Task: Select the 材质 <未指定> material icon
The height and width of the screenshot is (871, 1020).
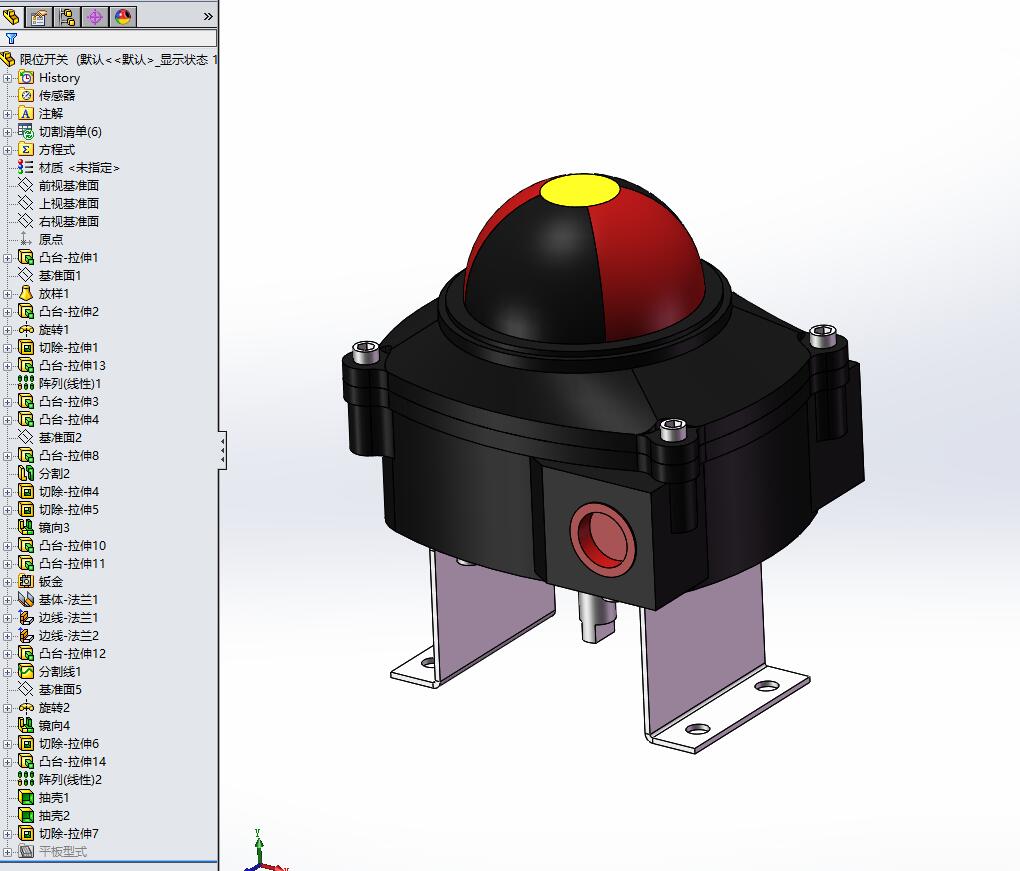Action: tap(26, 168)
